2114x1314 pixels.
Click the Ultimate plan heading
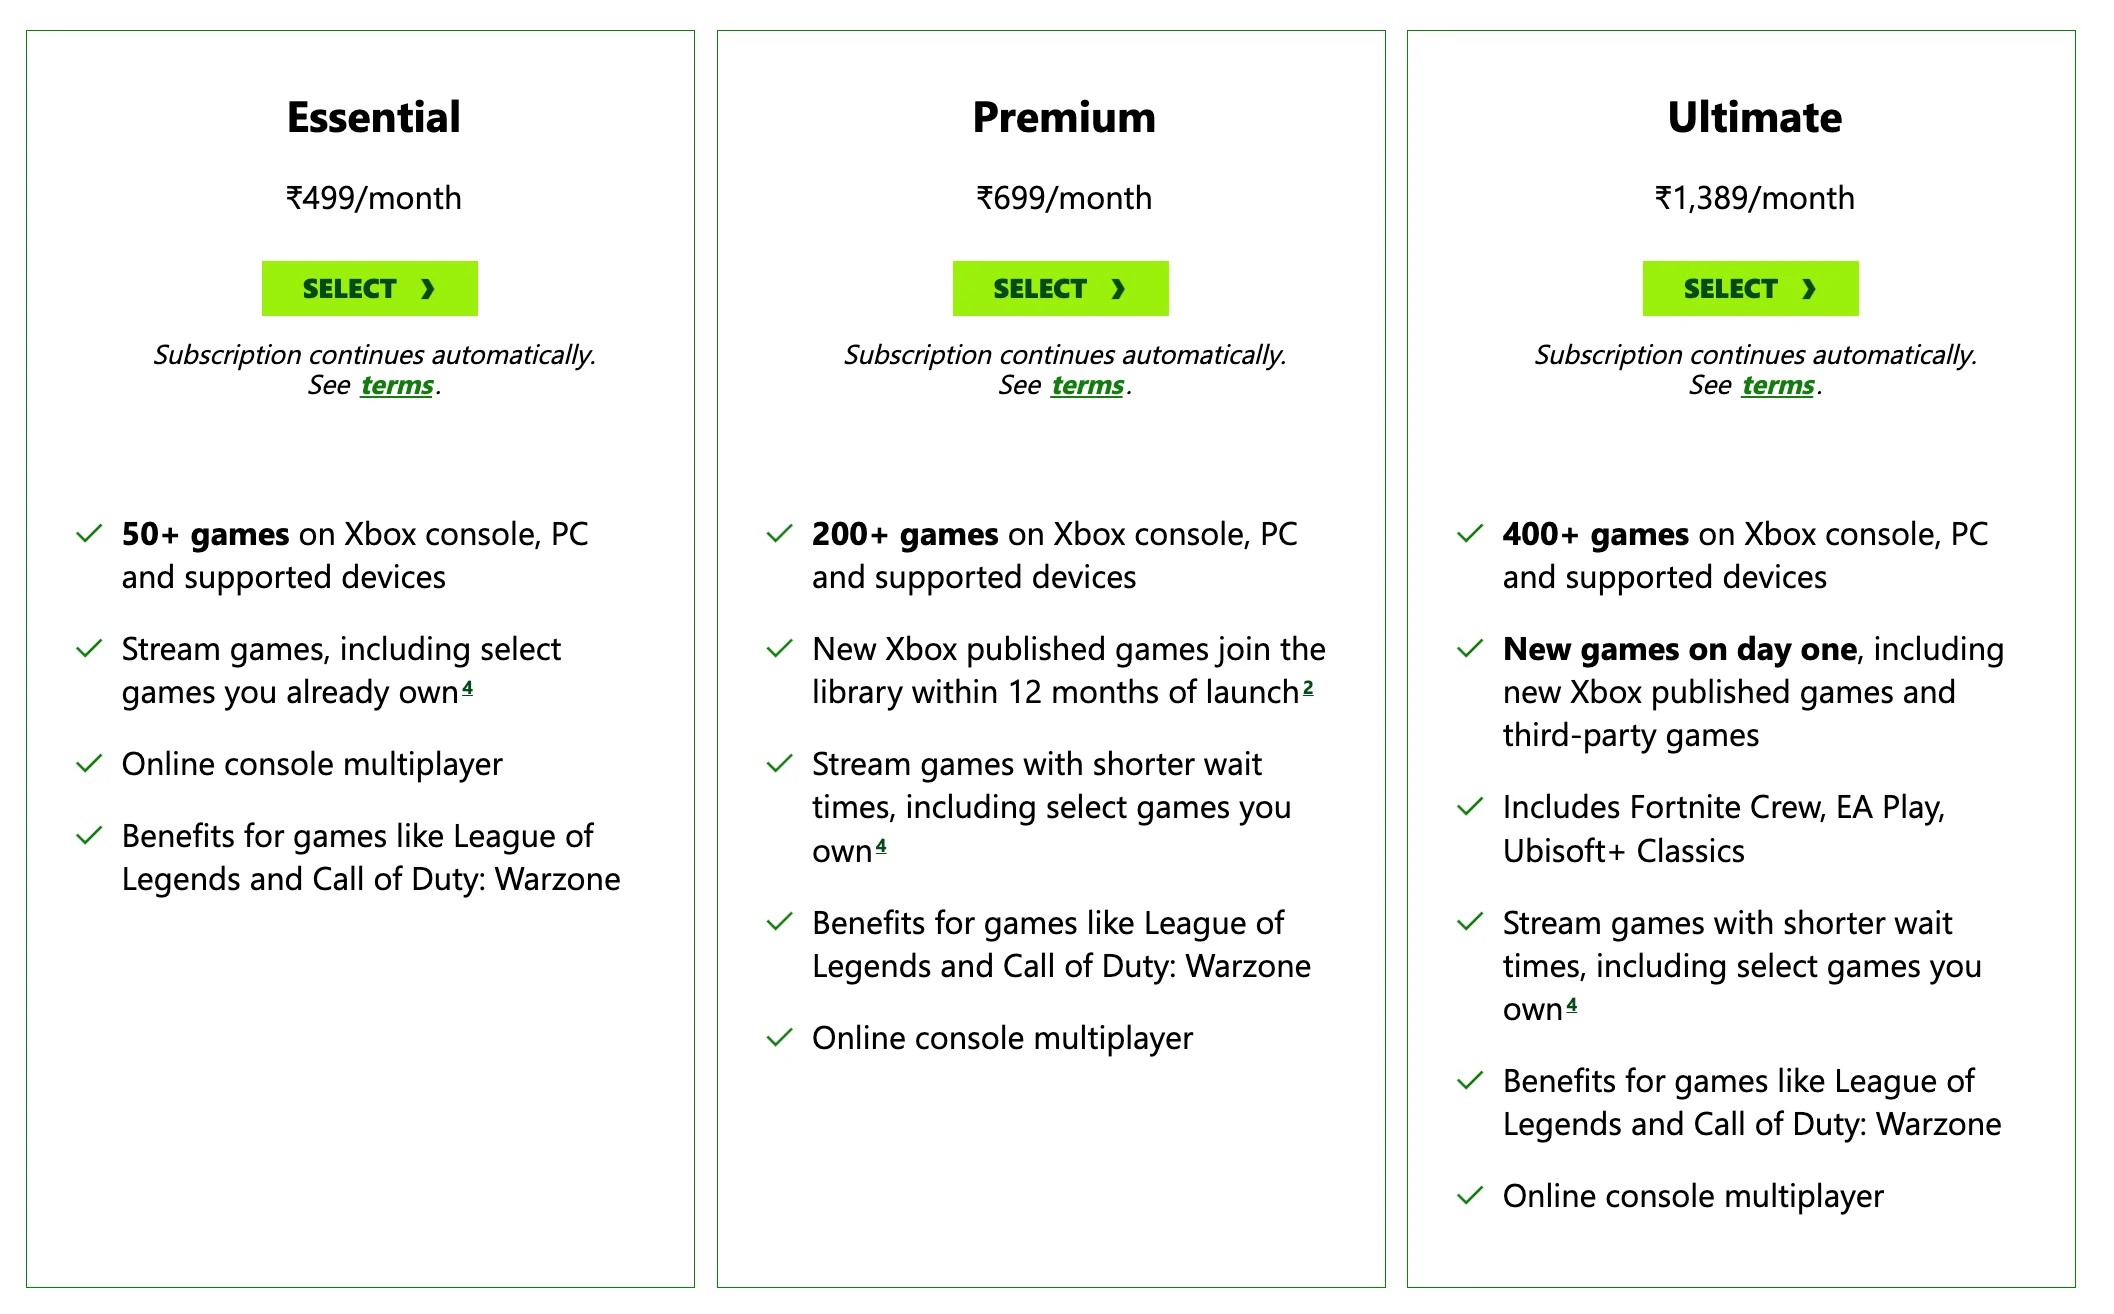pos(1755,117)
